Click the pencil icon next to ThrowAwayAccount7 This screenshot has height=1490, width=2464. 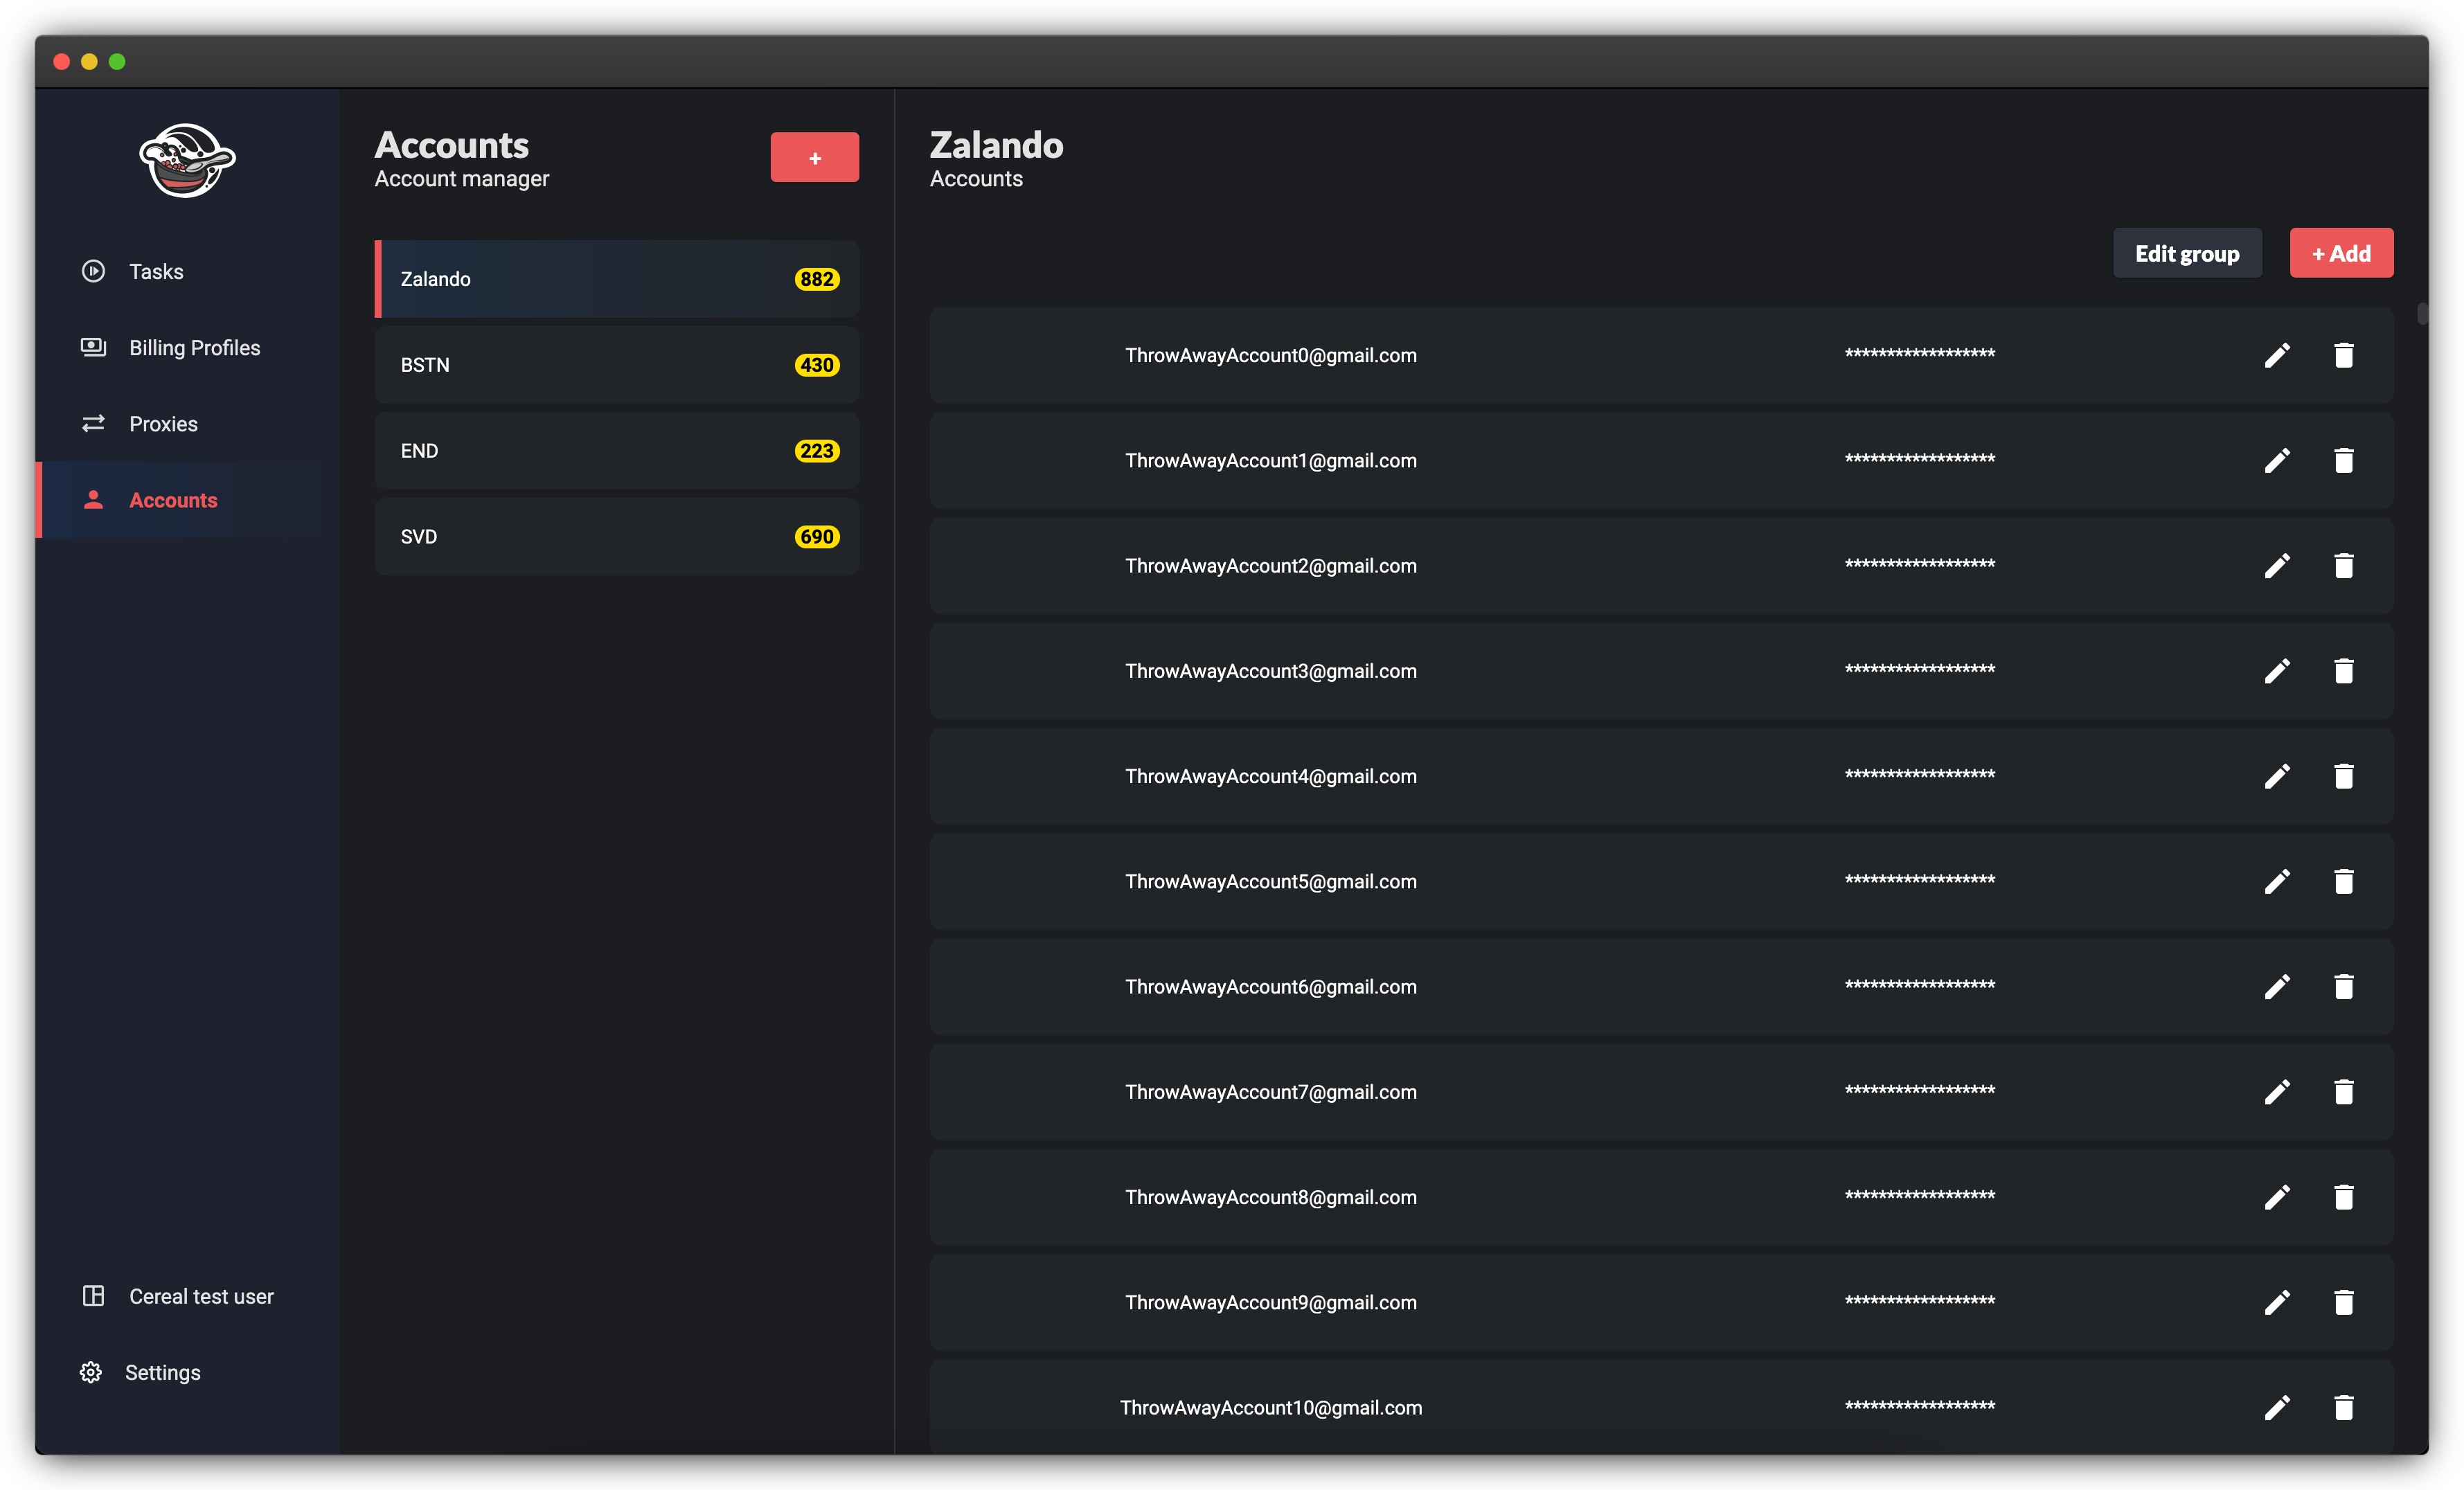pyautogui.click(x=2277, y=1092)
